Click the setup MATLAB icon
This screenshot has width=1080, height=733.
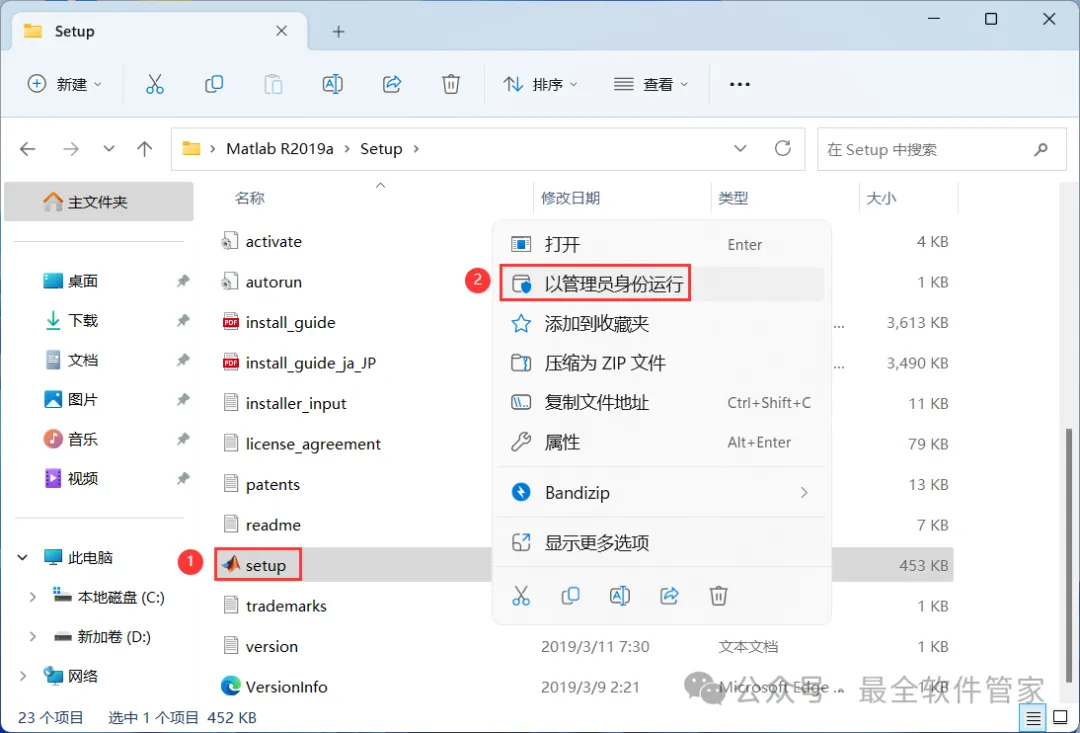click(231, 565)
